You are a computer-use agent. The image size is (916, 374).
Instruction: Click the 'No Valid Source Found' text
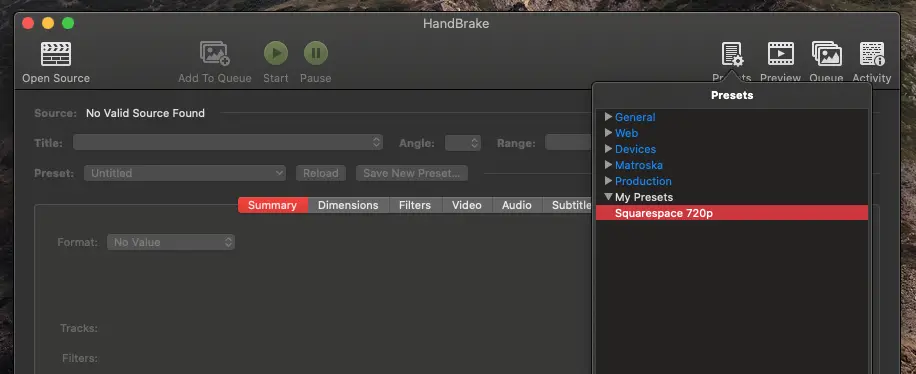(145, 113)
